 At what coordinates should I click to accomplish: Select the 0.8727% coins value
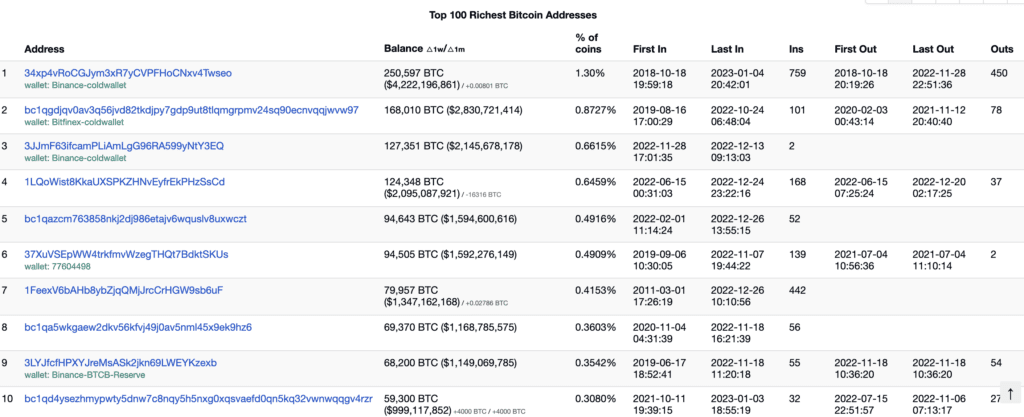595,110
